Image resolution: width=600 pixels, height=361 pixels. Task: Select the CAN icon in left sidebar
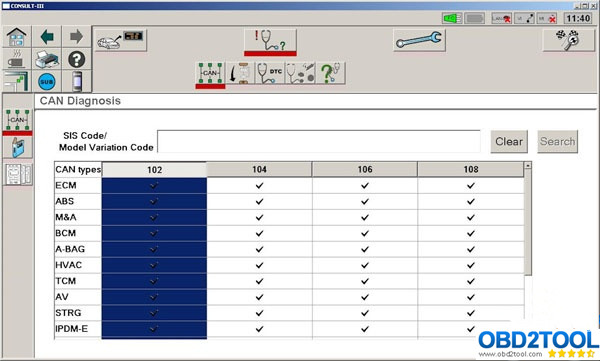(x=18, y=120)
